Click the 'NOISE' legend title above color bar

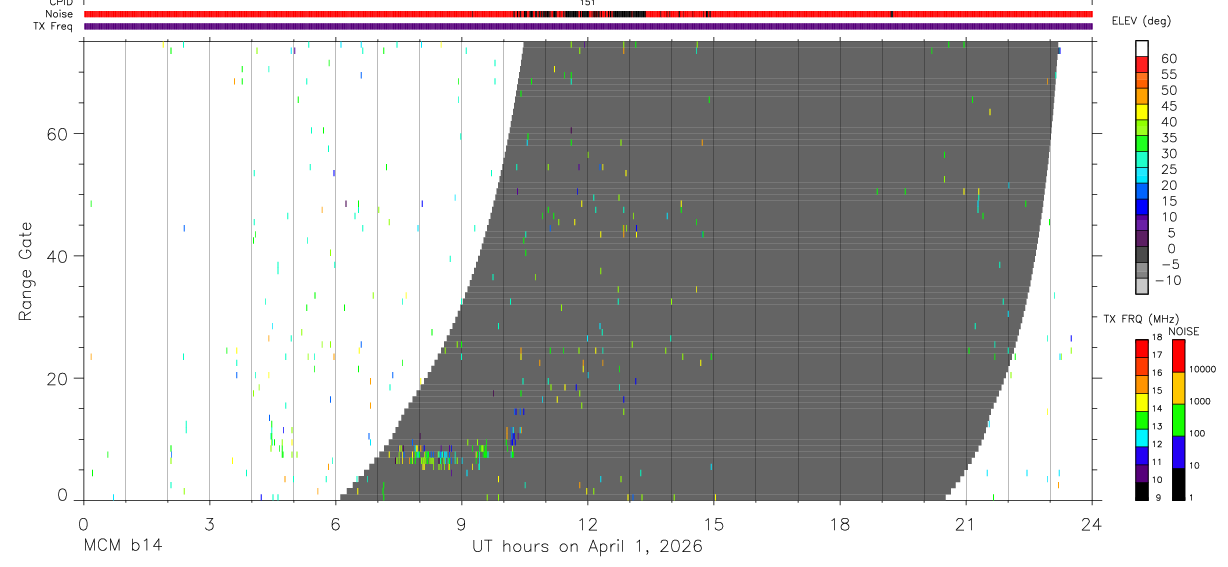tap(1185, 331)
